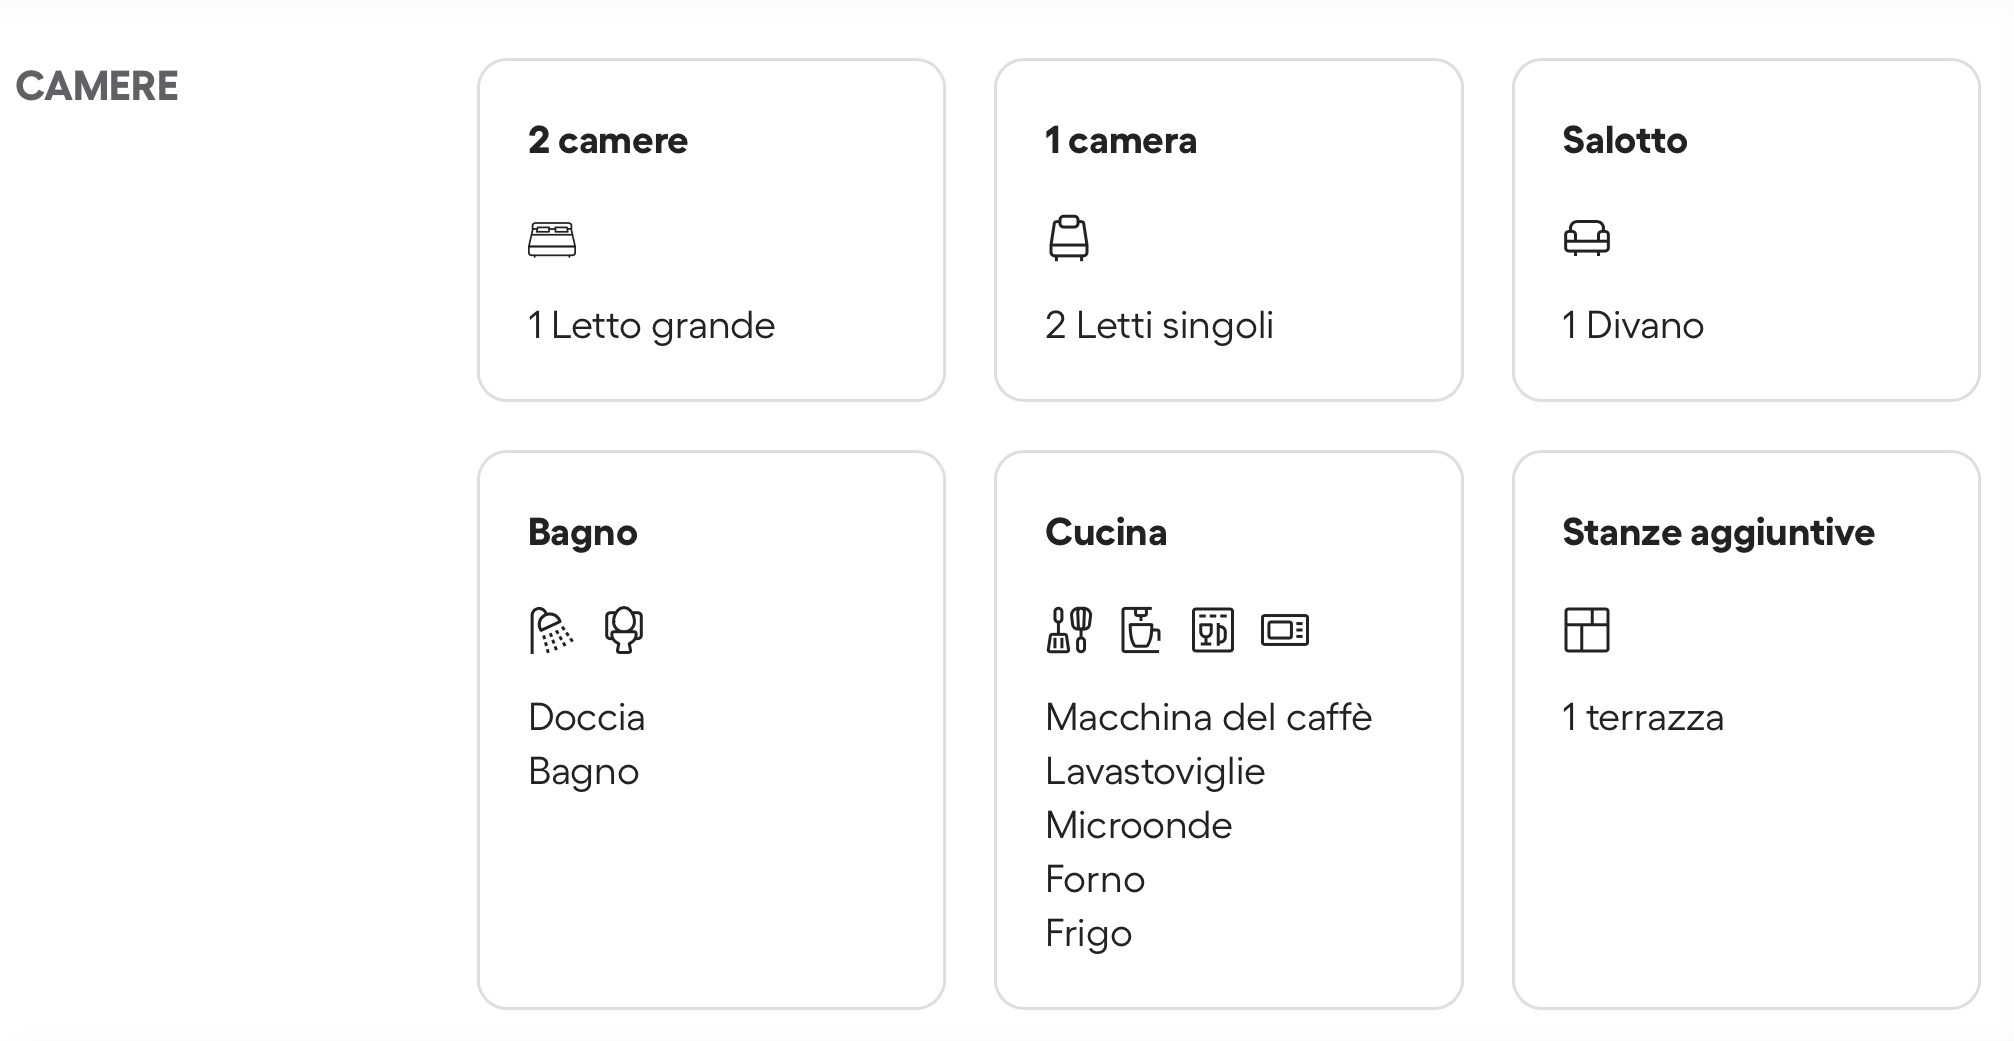The height and width of the screenshot is (1041, 2014).
Task: Click the 'Lavastoviglie' list entry
Action: (x=1155, y=771)
